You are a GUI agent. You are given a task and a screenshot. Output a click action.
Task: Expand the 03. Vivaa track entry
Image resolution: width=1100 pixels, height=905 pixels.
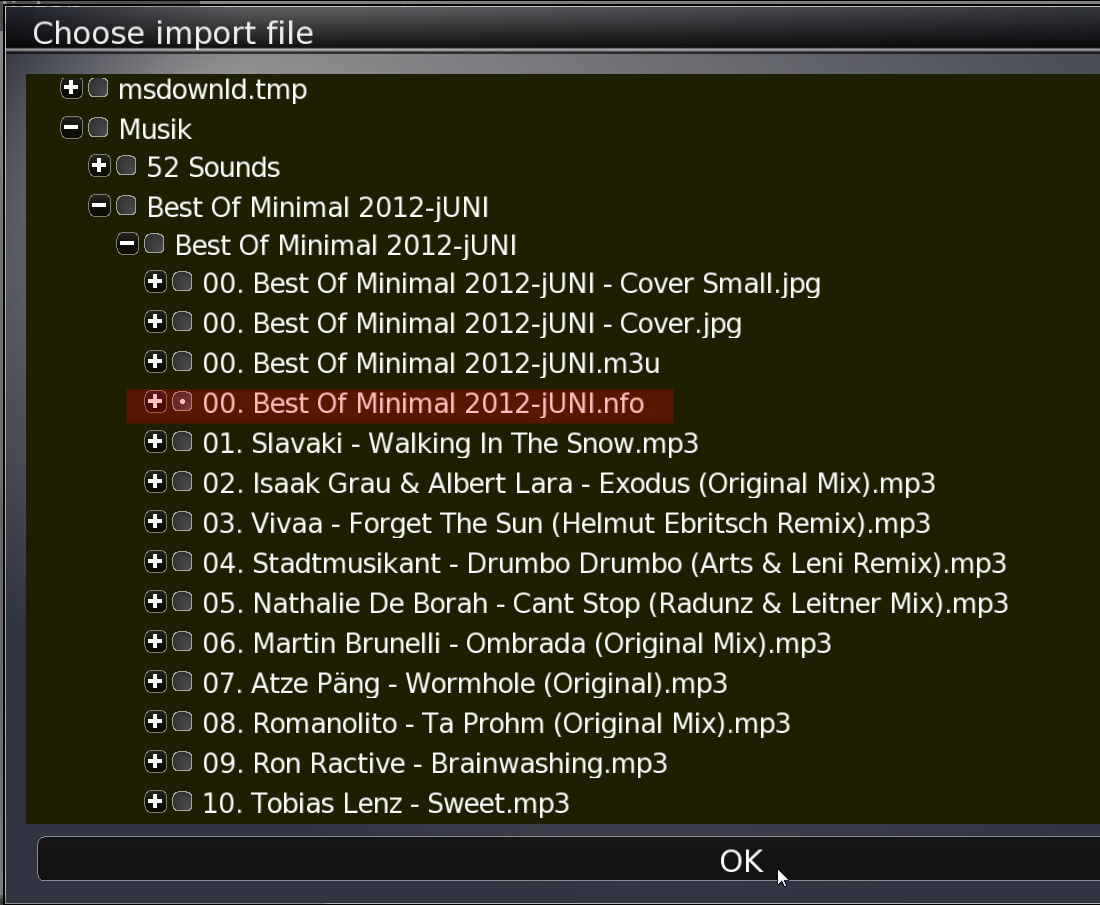[155, 522]
